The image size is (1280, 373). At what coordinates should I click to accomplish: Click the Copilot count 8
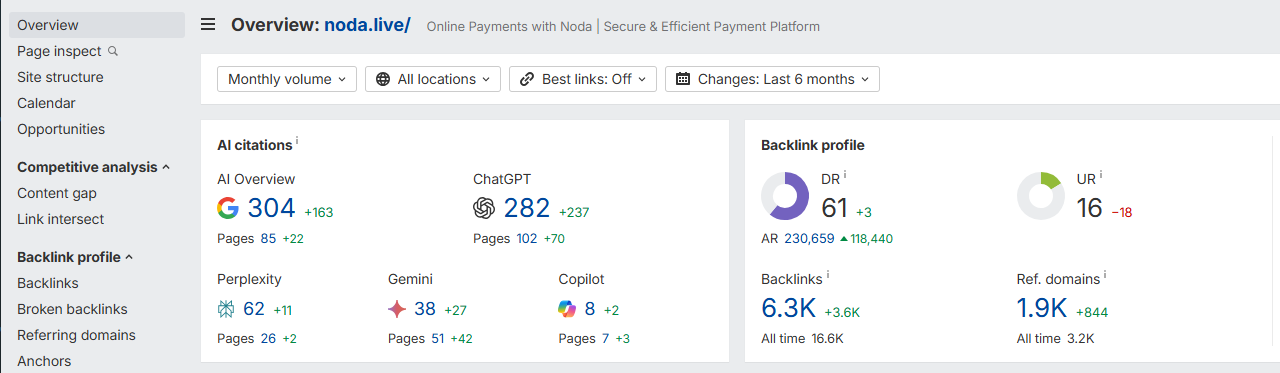pos(590,309)
